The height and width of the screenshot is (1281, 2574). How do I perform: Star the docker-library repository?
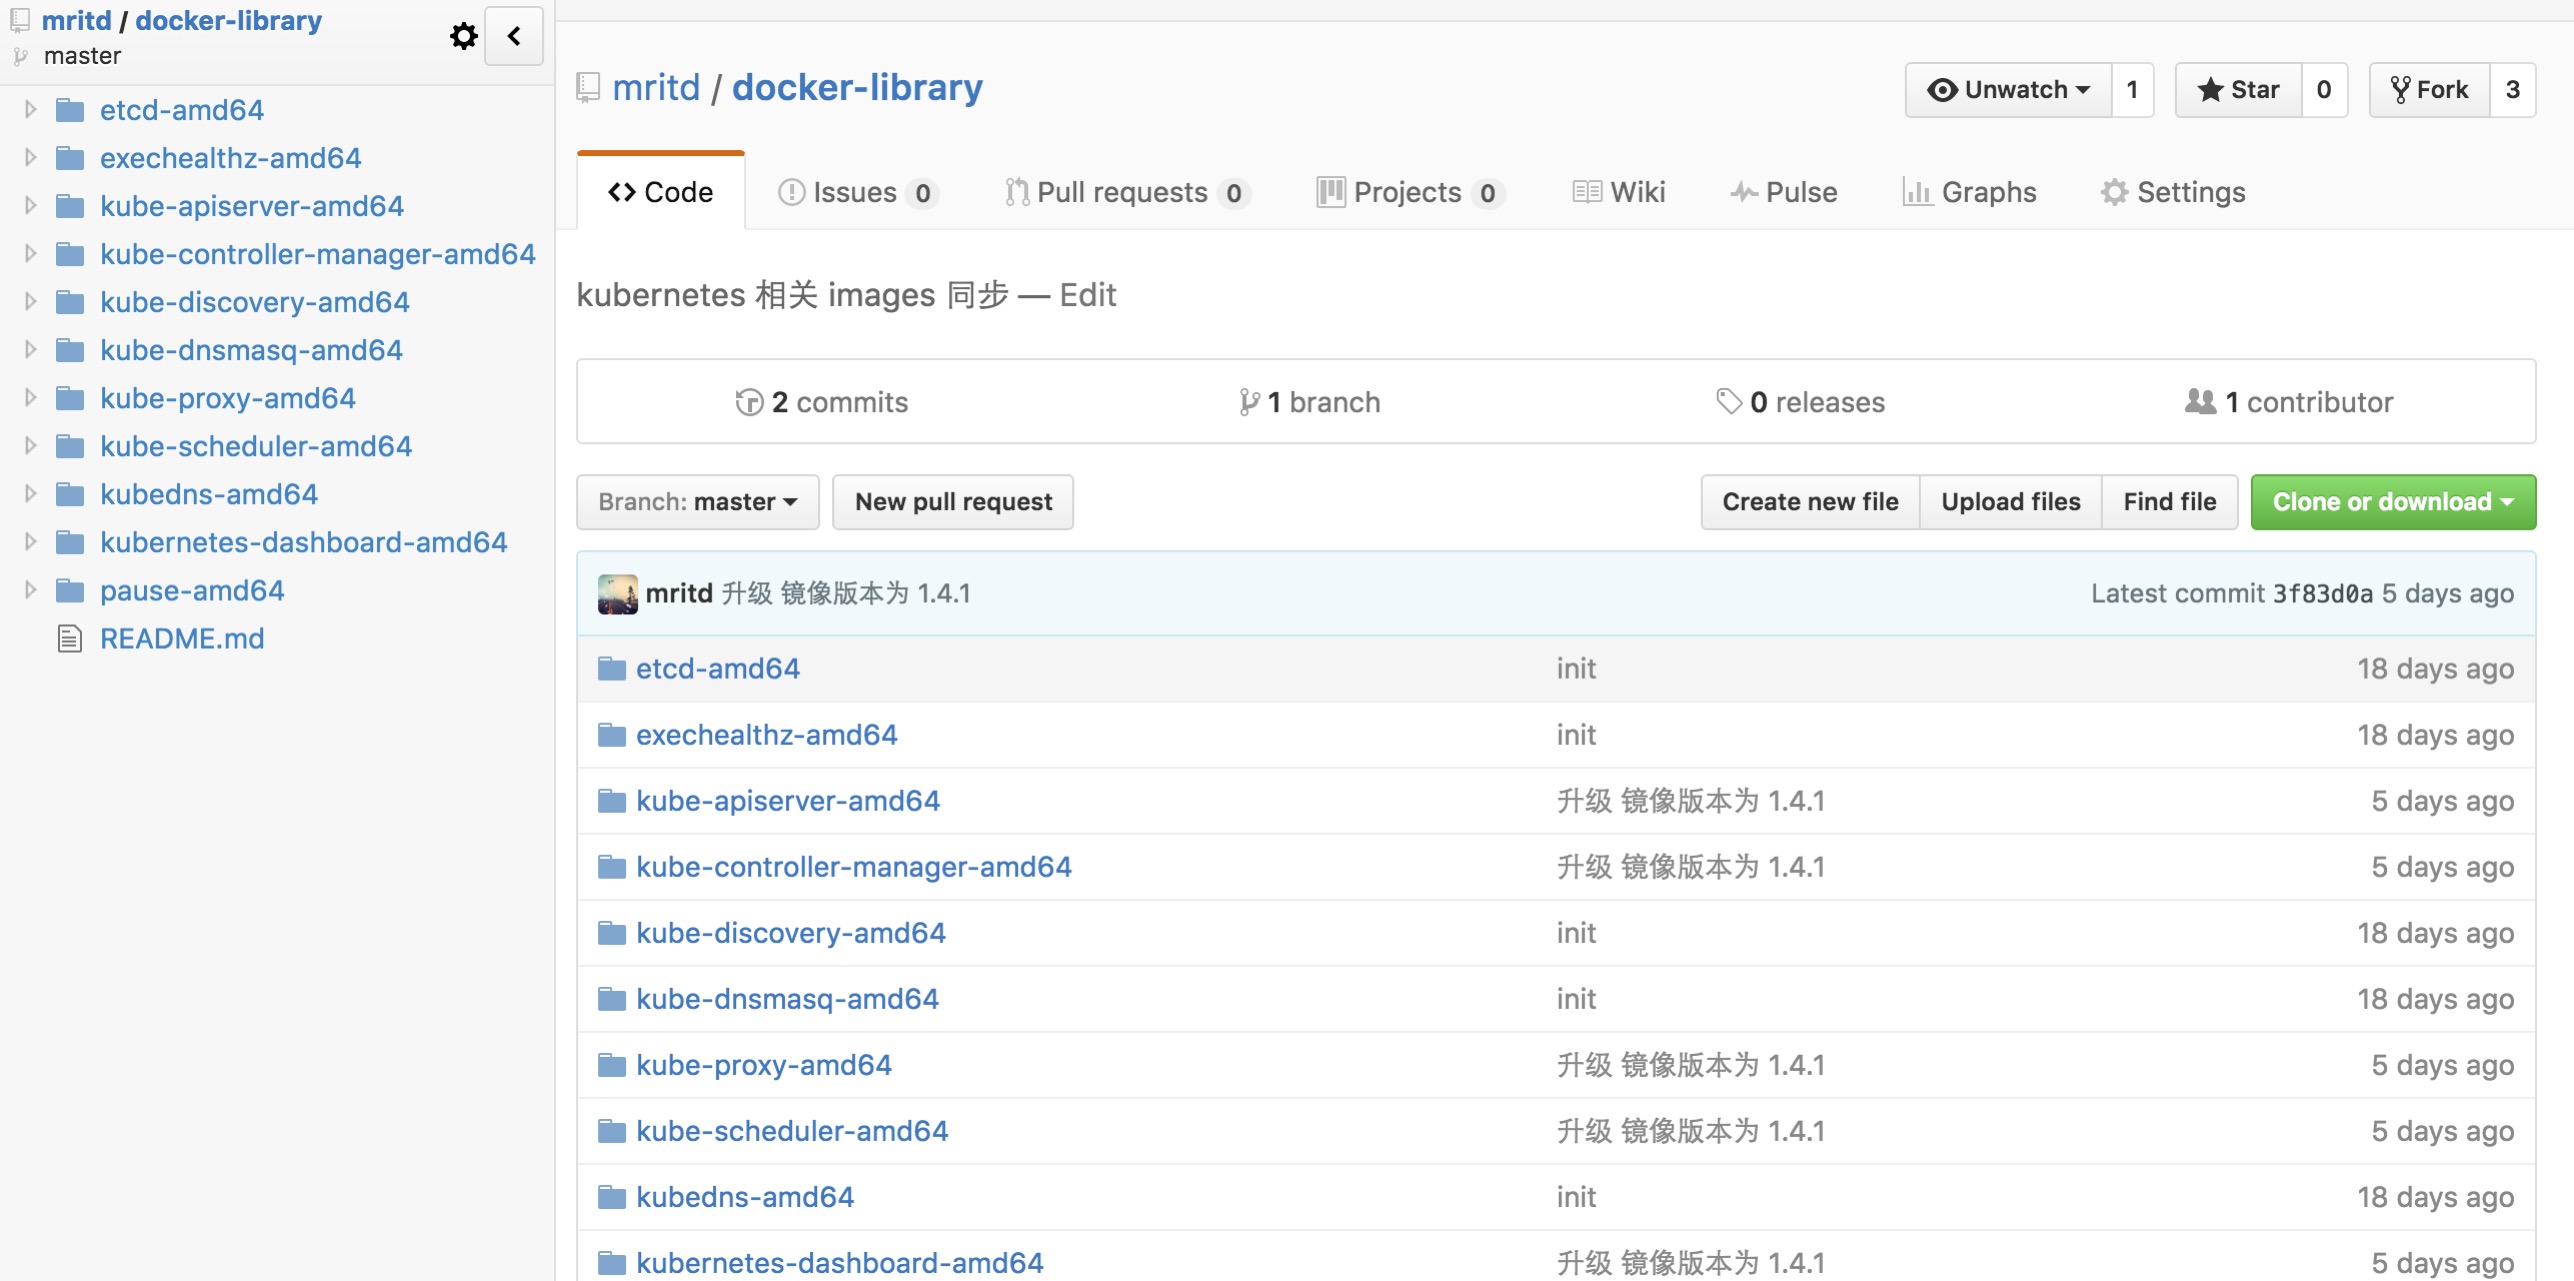2239,90
